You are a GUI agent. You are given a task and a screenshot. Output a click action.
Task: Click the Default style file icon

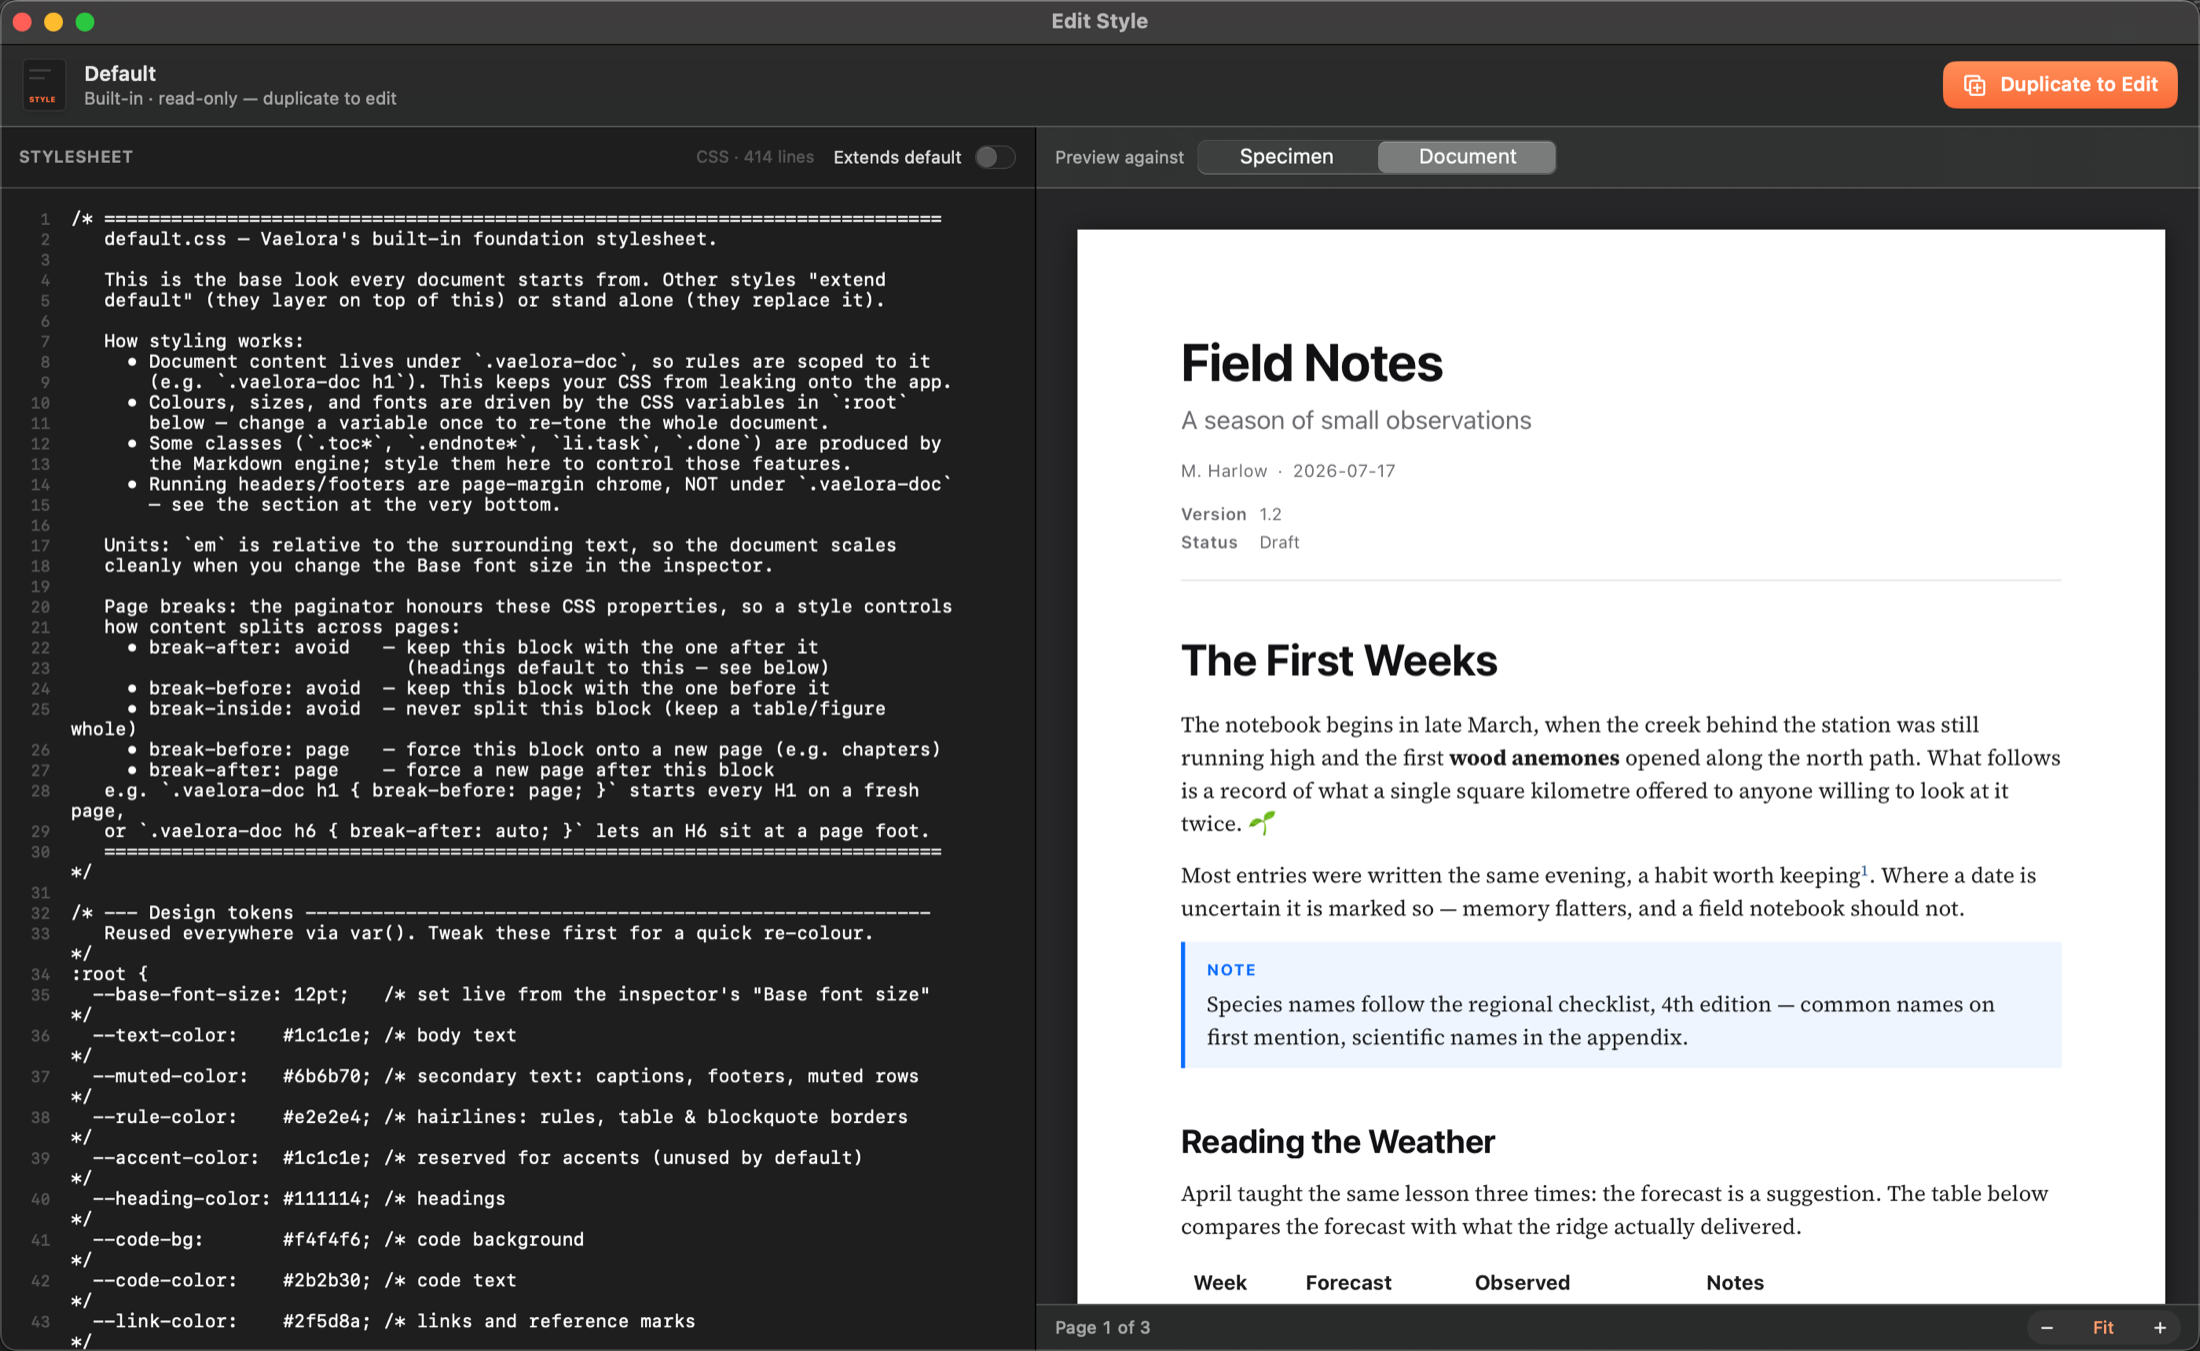(43, 85)
